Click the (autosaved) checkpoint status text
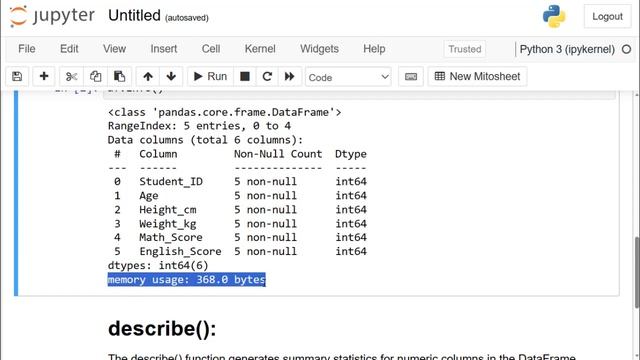This screenshot has height=360, width=640. click(x=187, y=18)
